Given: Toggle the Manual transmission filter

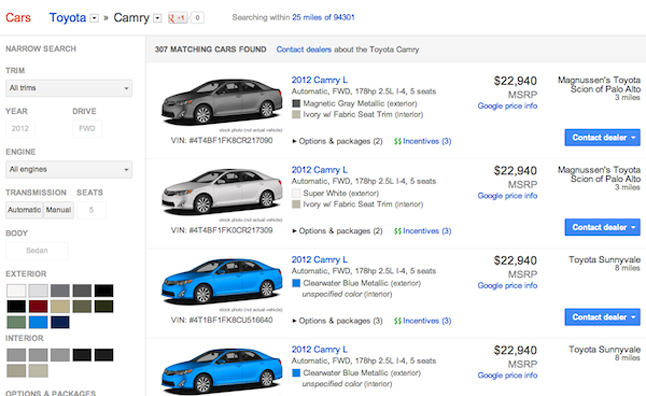Looking at the screenshot, I should (x=59, y=210).
